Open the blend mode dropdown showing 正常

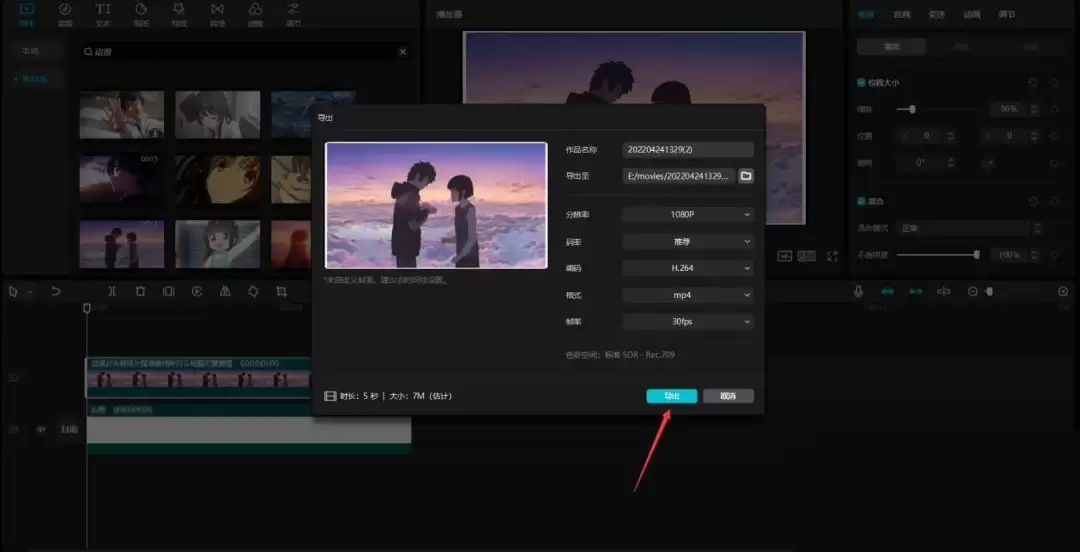[x=969, y=228]
